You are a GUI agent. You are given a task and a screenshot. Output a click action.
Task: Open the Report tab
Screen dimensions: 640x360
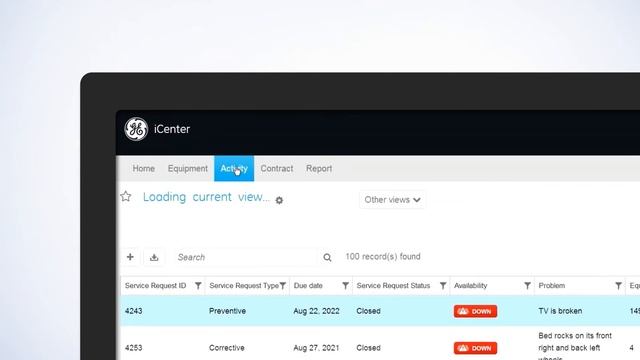319,169
